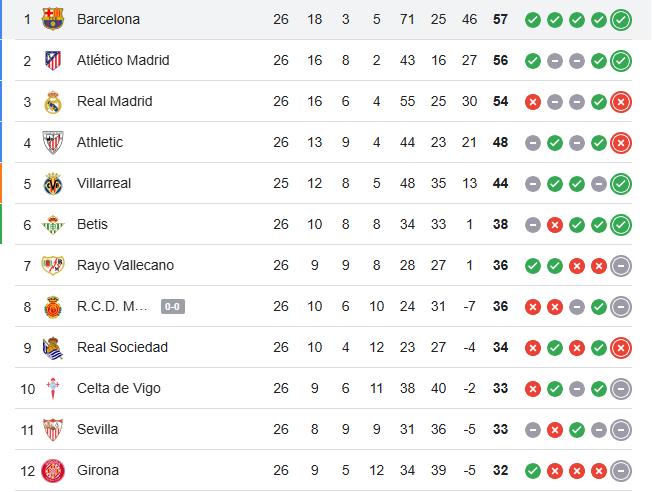The image size is (652, 492).
Task: Click the Betis club crest
Action: pyautogui.click(x=53, y=225)
